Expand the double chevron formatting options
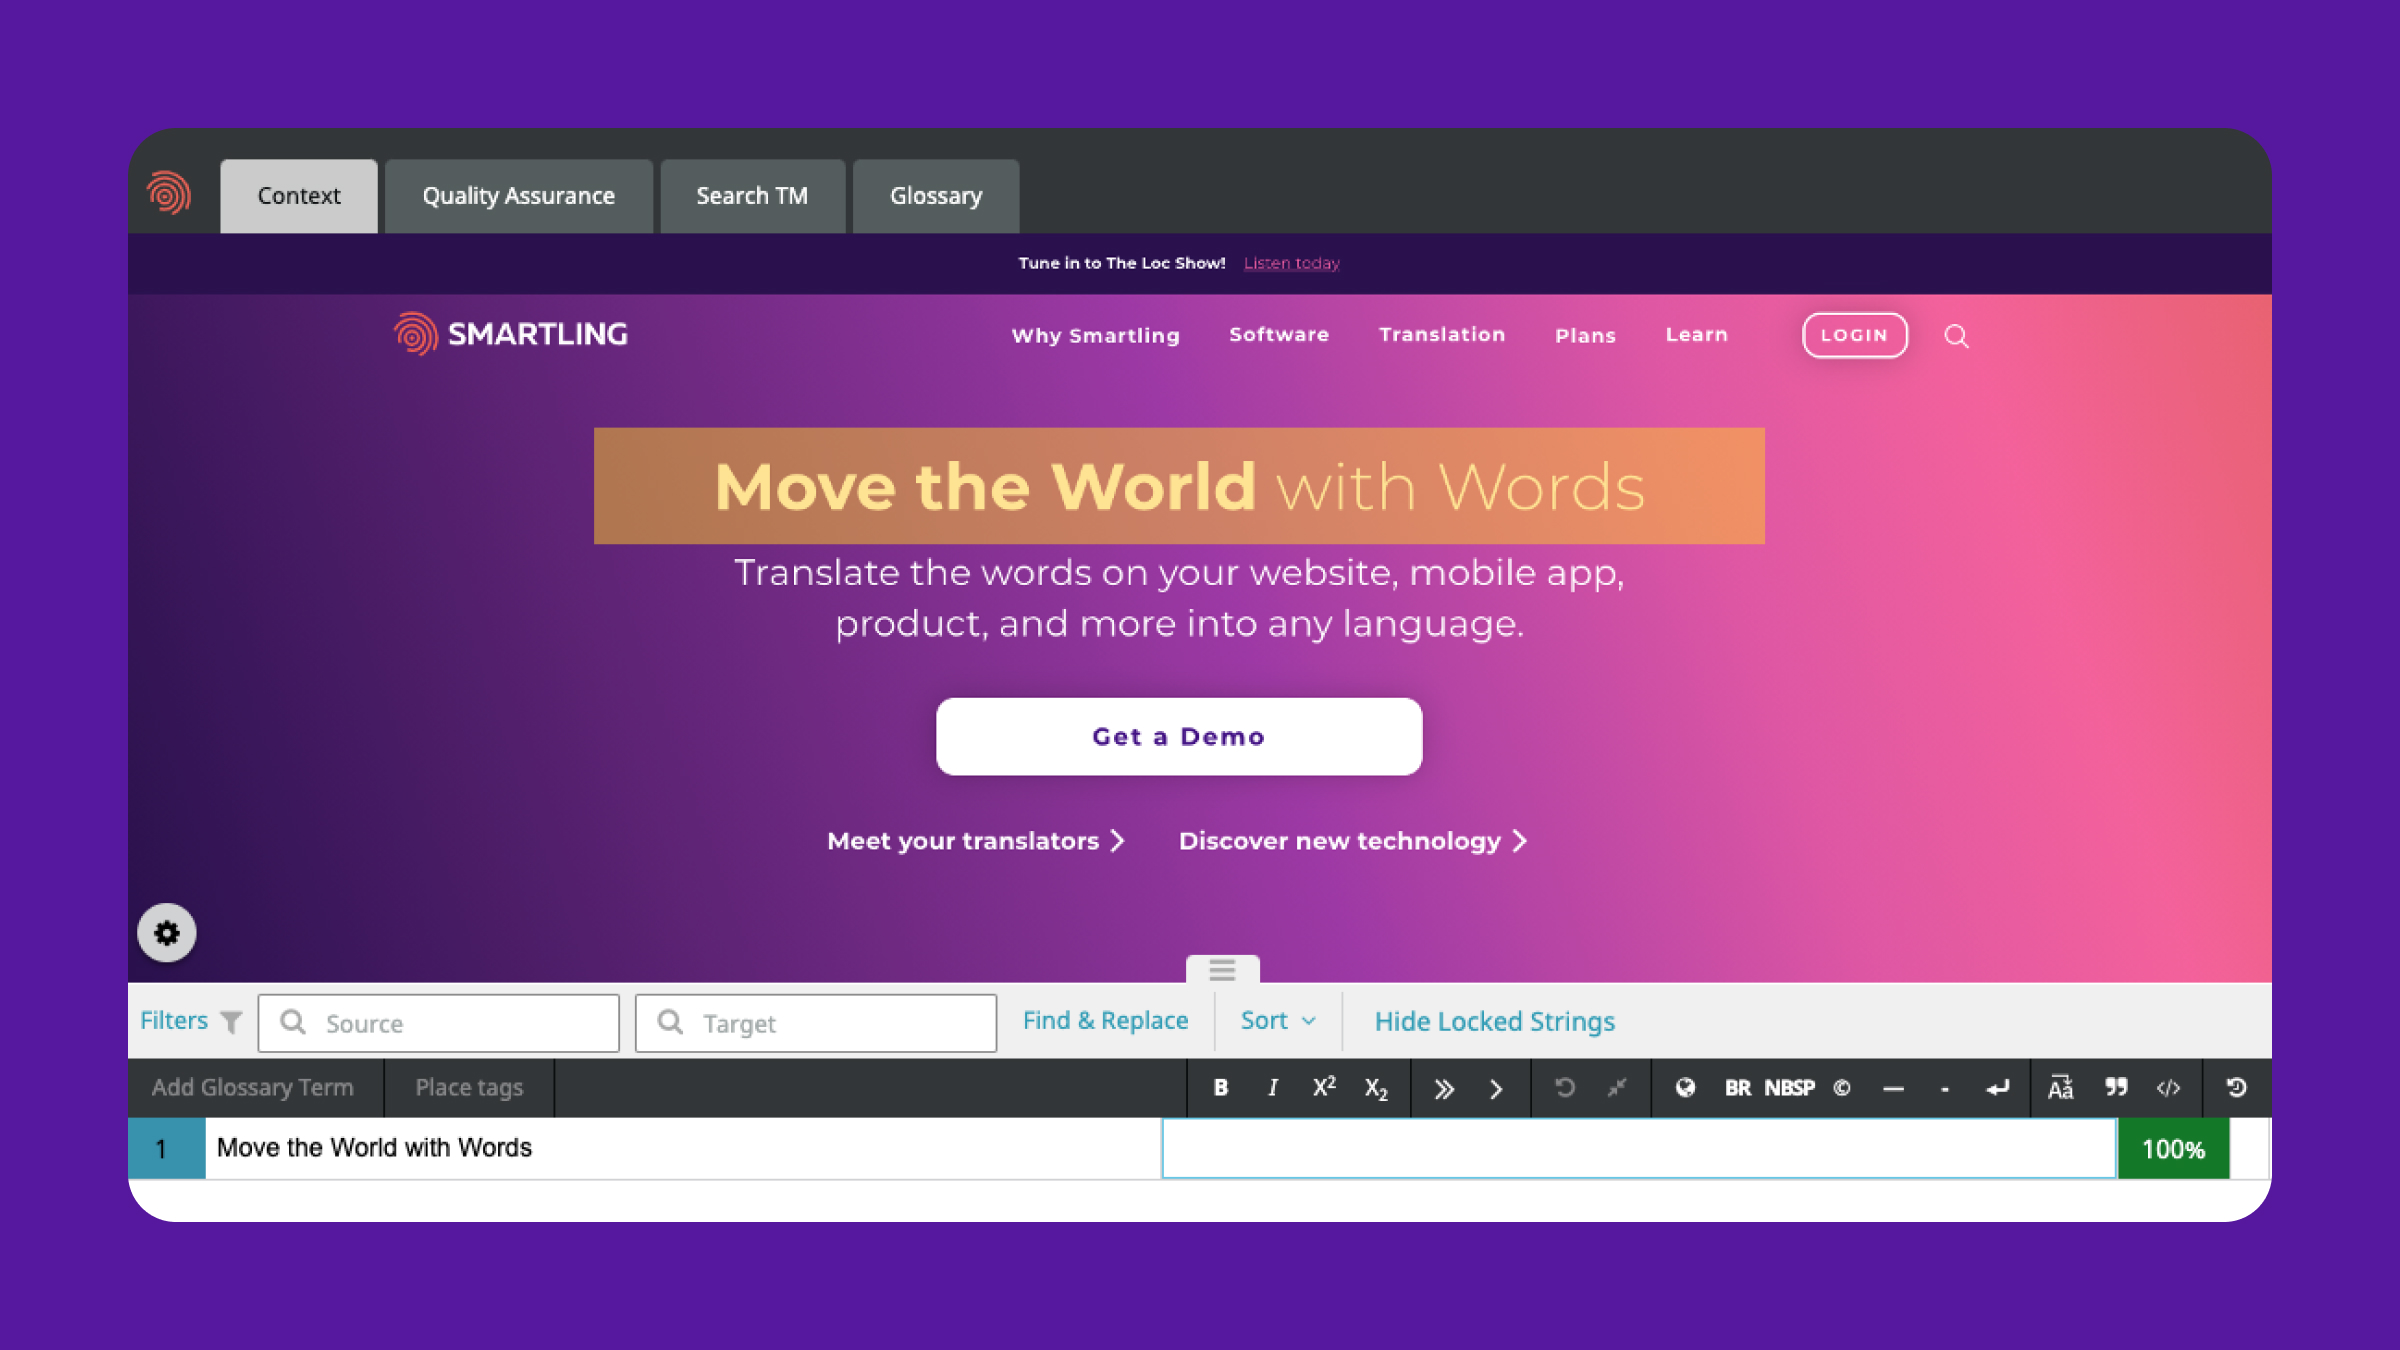 (x=1442, y=1088)
